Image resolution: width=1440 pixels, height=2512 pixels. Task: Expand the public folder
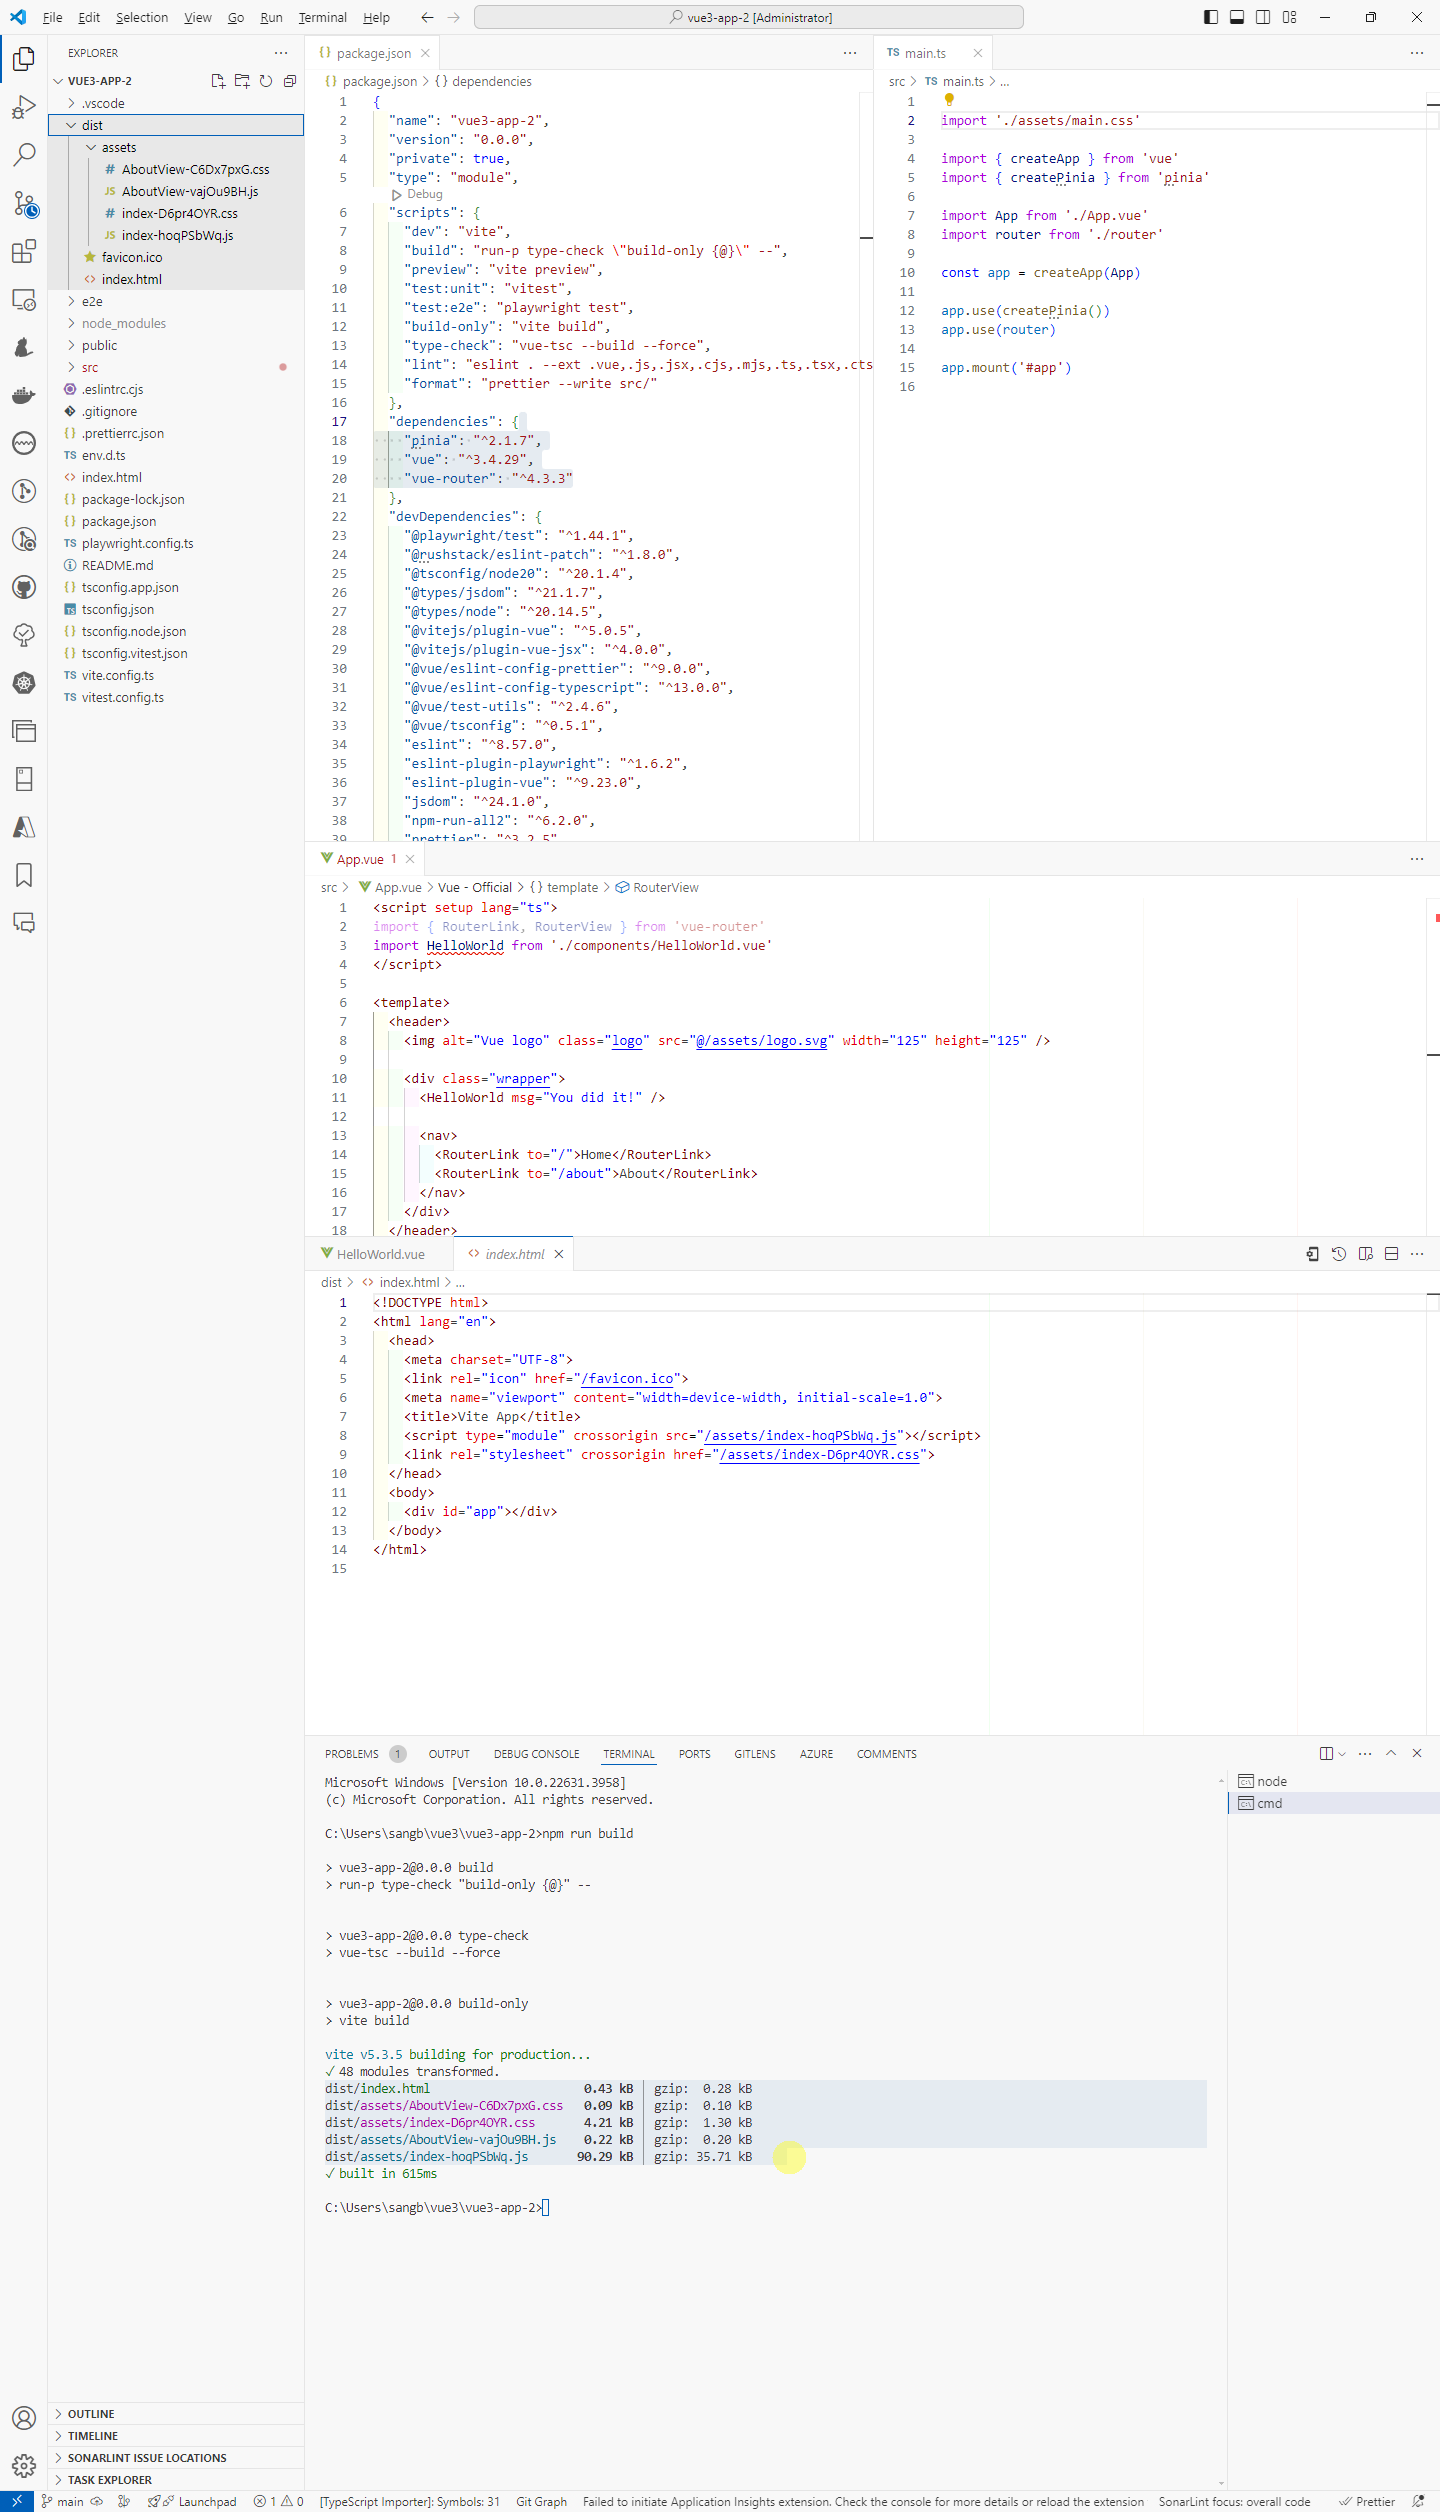coord(71,345)
